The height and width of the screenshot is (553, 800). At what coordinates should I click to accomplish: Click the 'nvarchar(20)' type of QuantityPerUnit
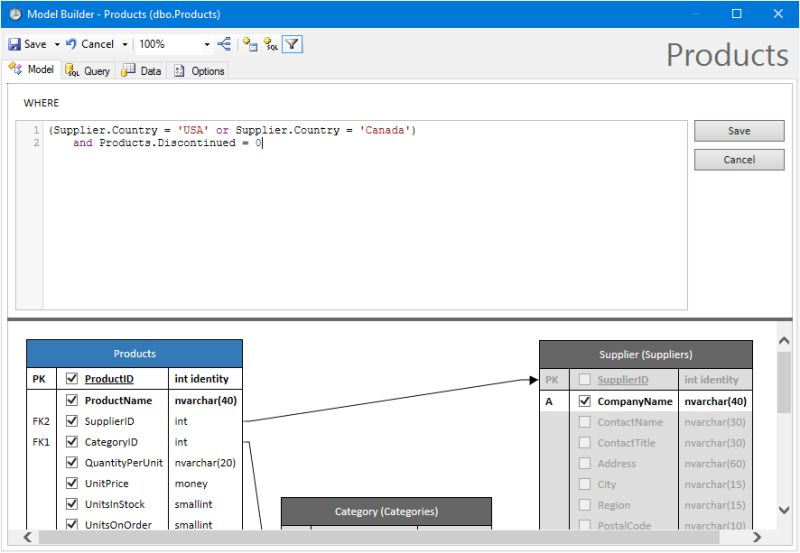point(205,463)
